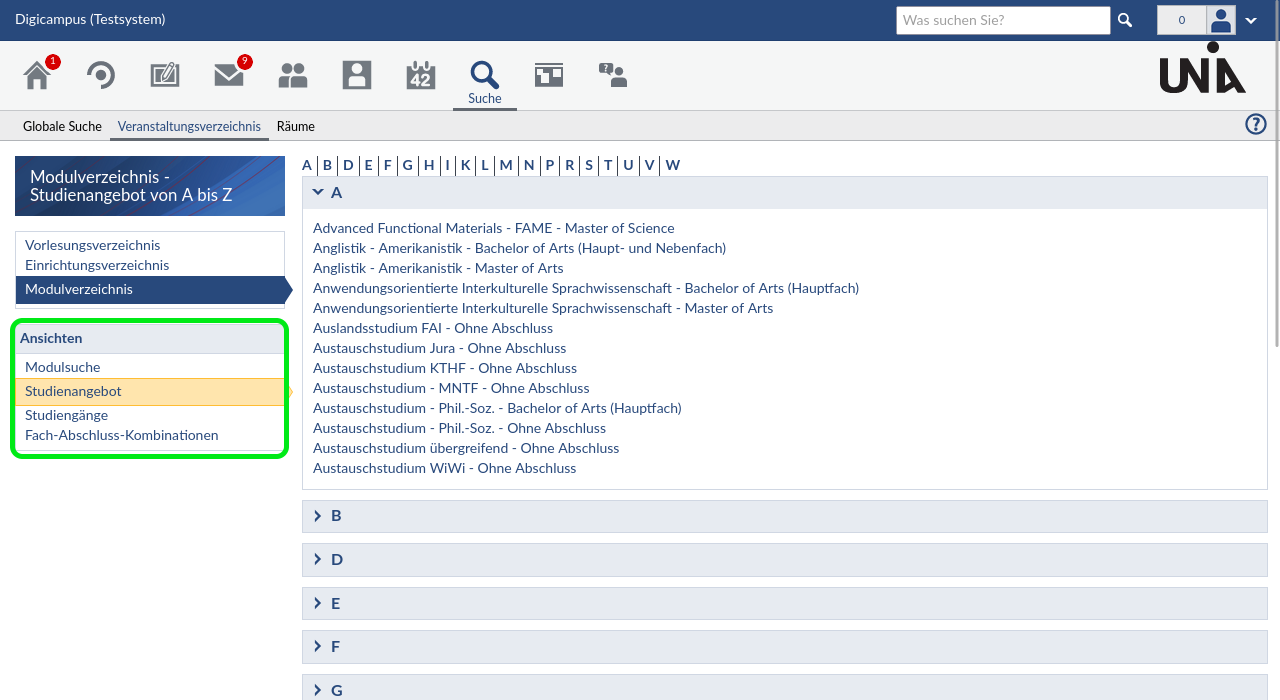
Task: Click the profile portrait icon in navigation
Action: pyautogui.click(x=357, y=76)
